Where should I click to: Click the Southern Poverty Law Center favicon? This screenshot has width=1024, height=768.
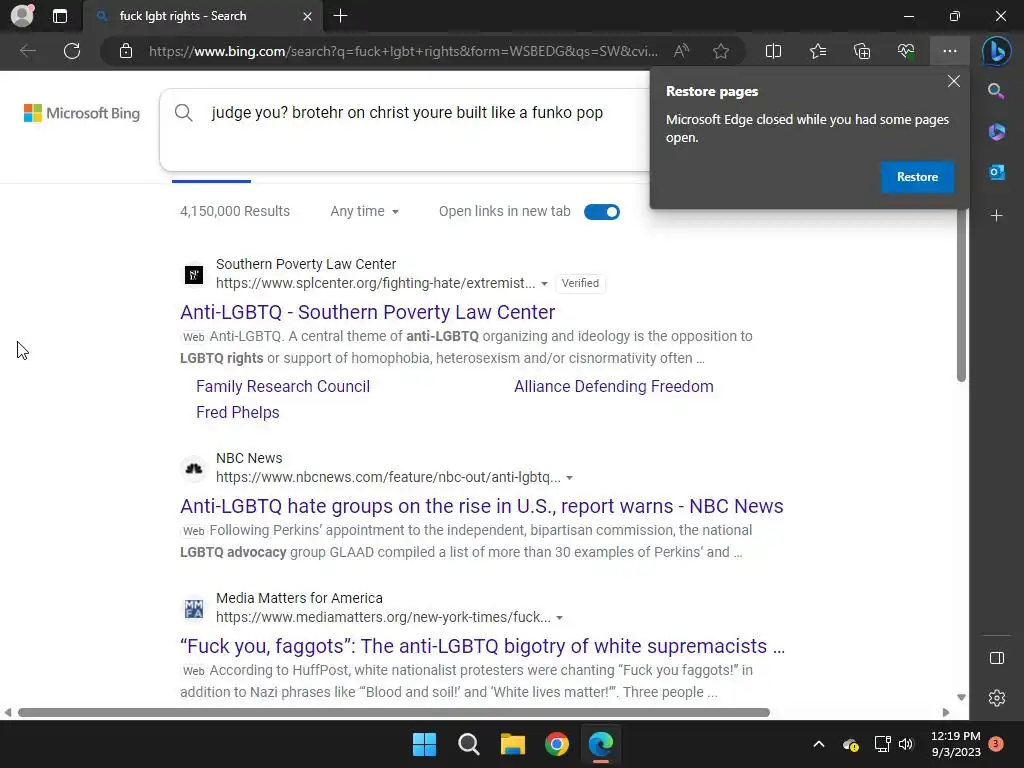pos(194,274)
